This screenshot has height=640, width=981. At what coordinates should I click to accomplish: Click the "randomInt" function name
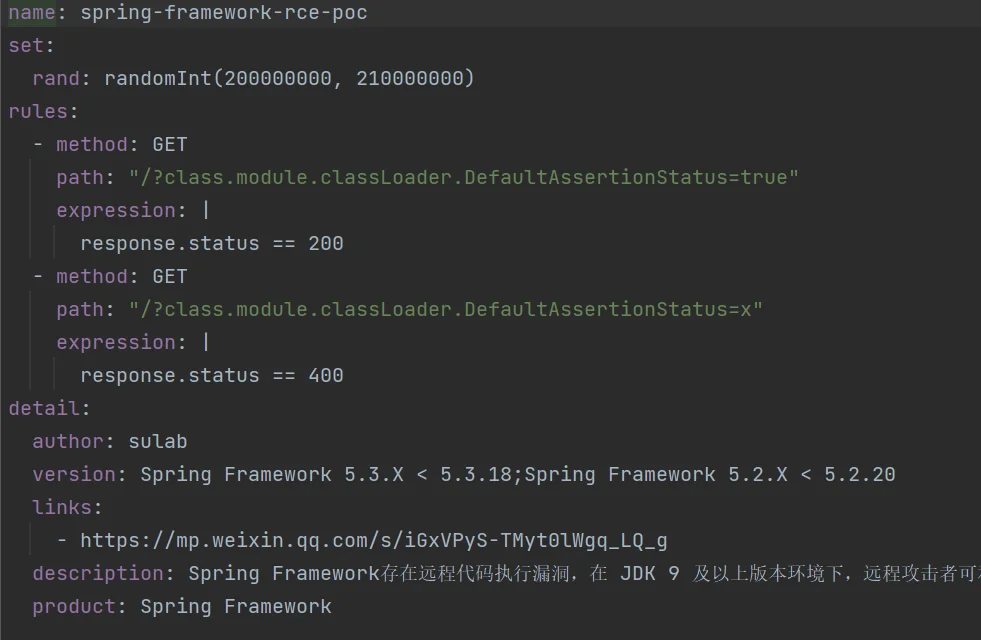[158, 79]
